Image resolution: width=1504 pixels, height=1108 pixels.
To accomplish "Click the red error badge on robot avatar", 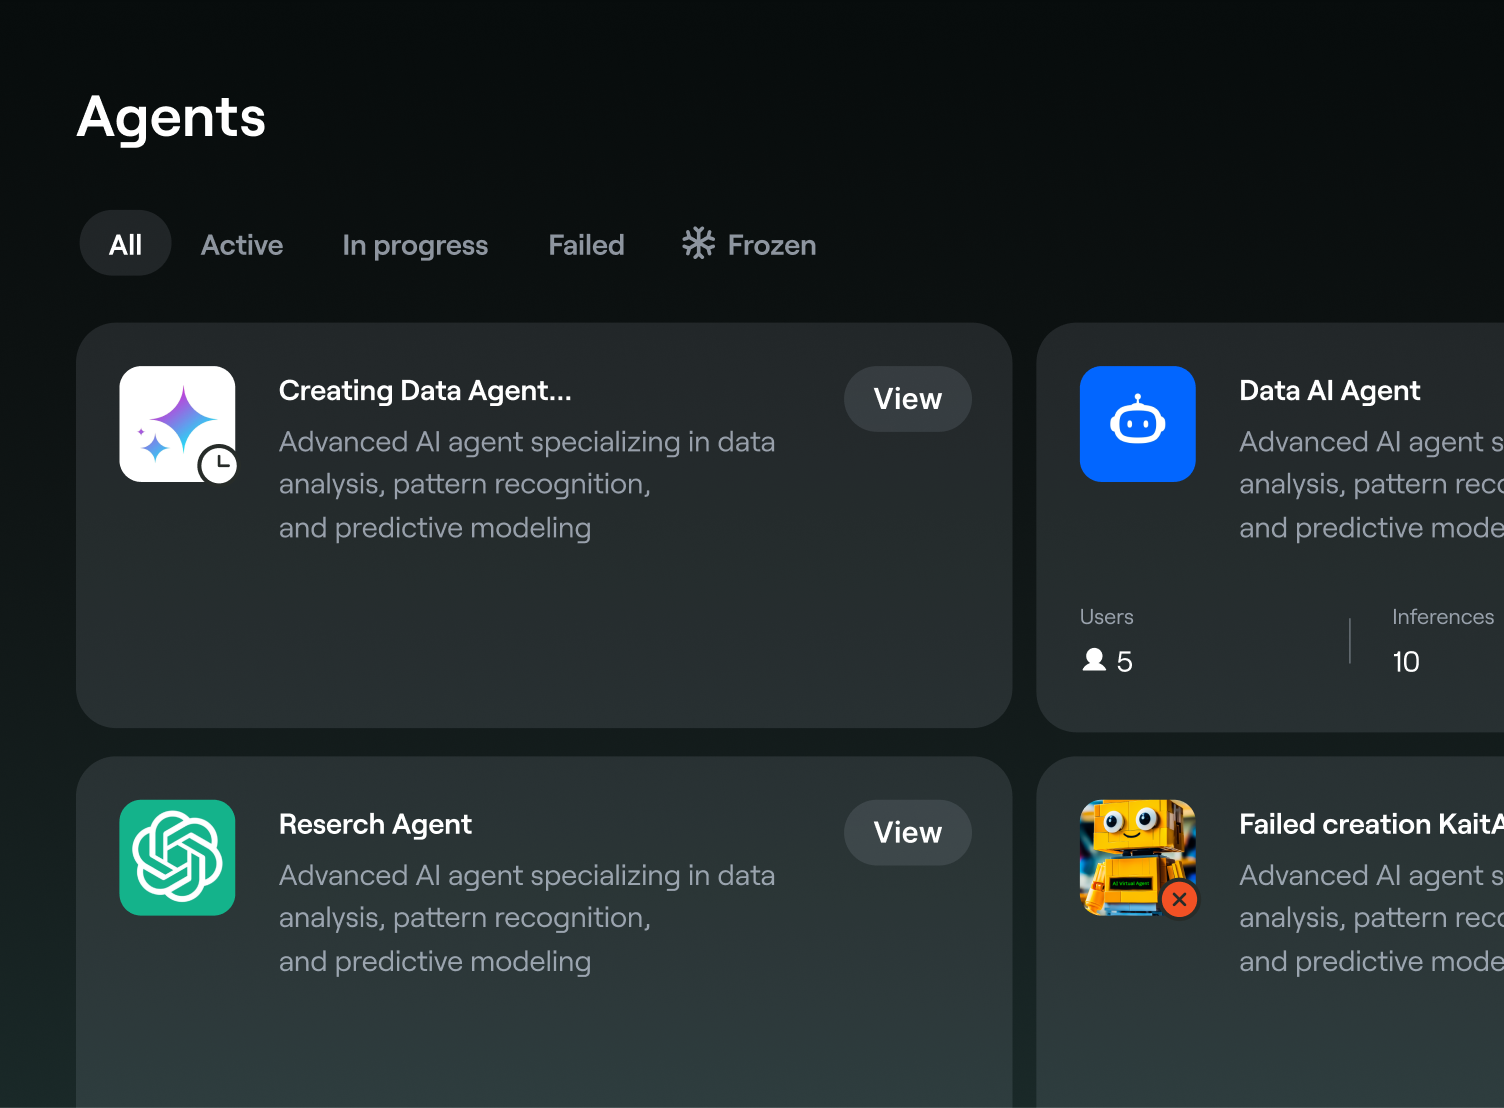I will [1179, 899].
